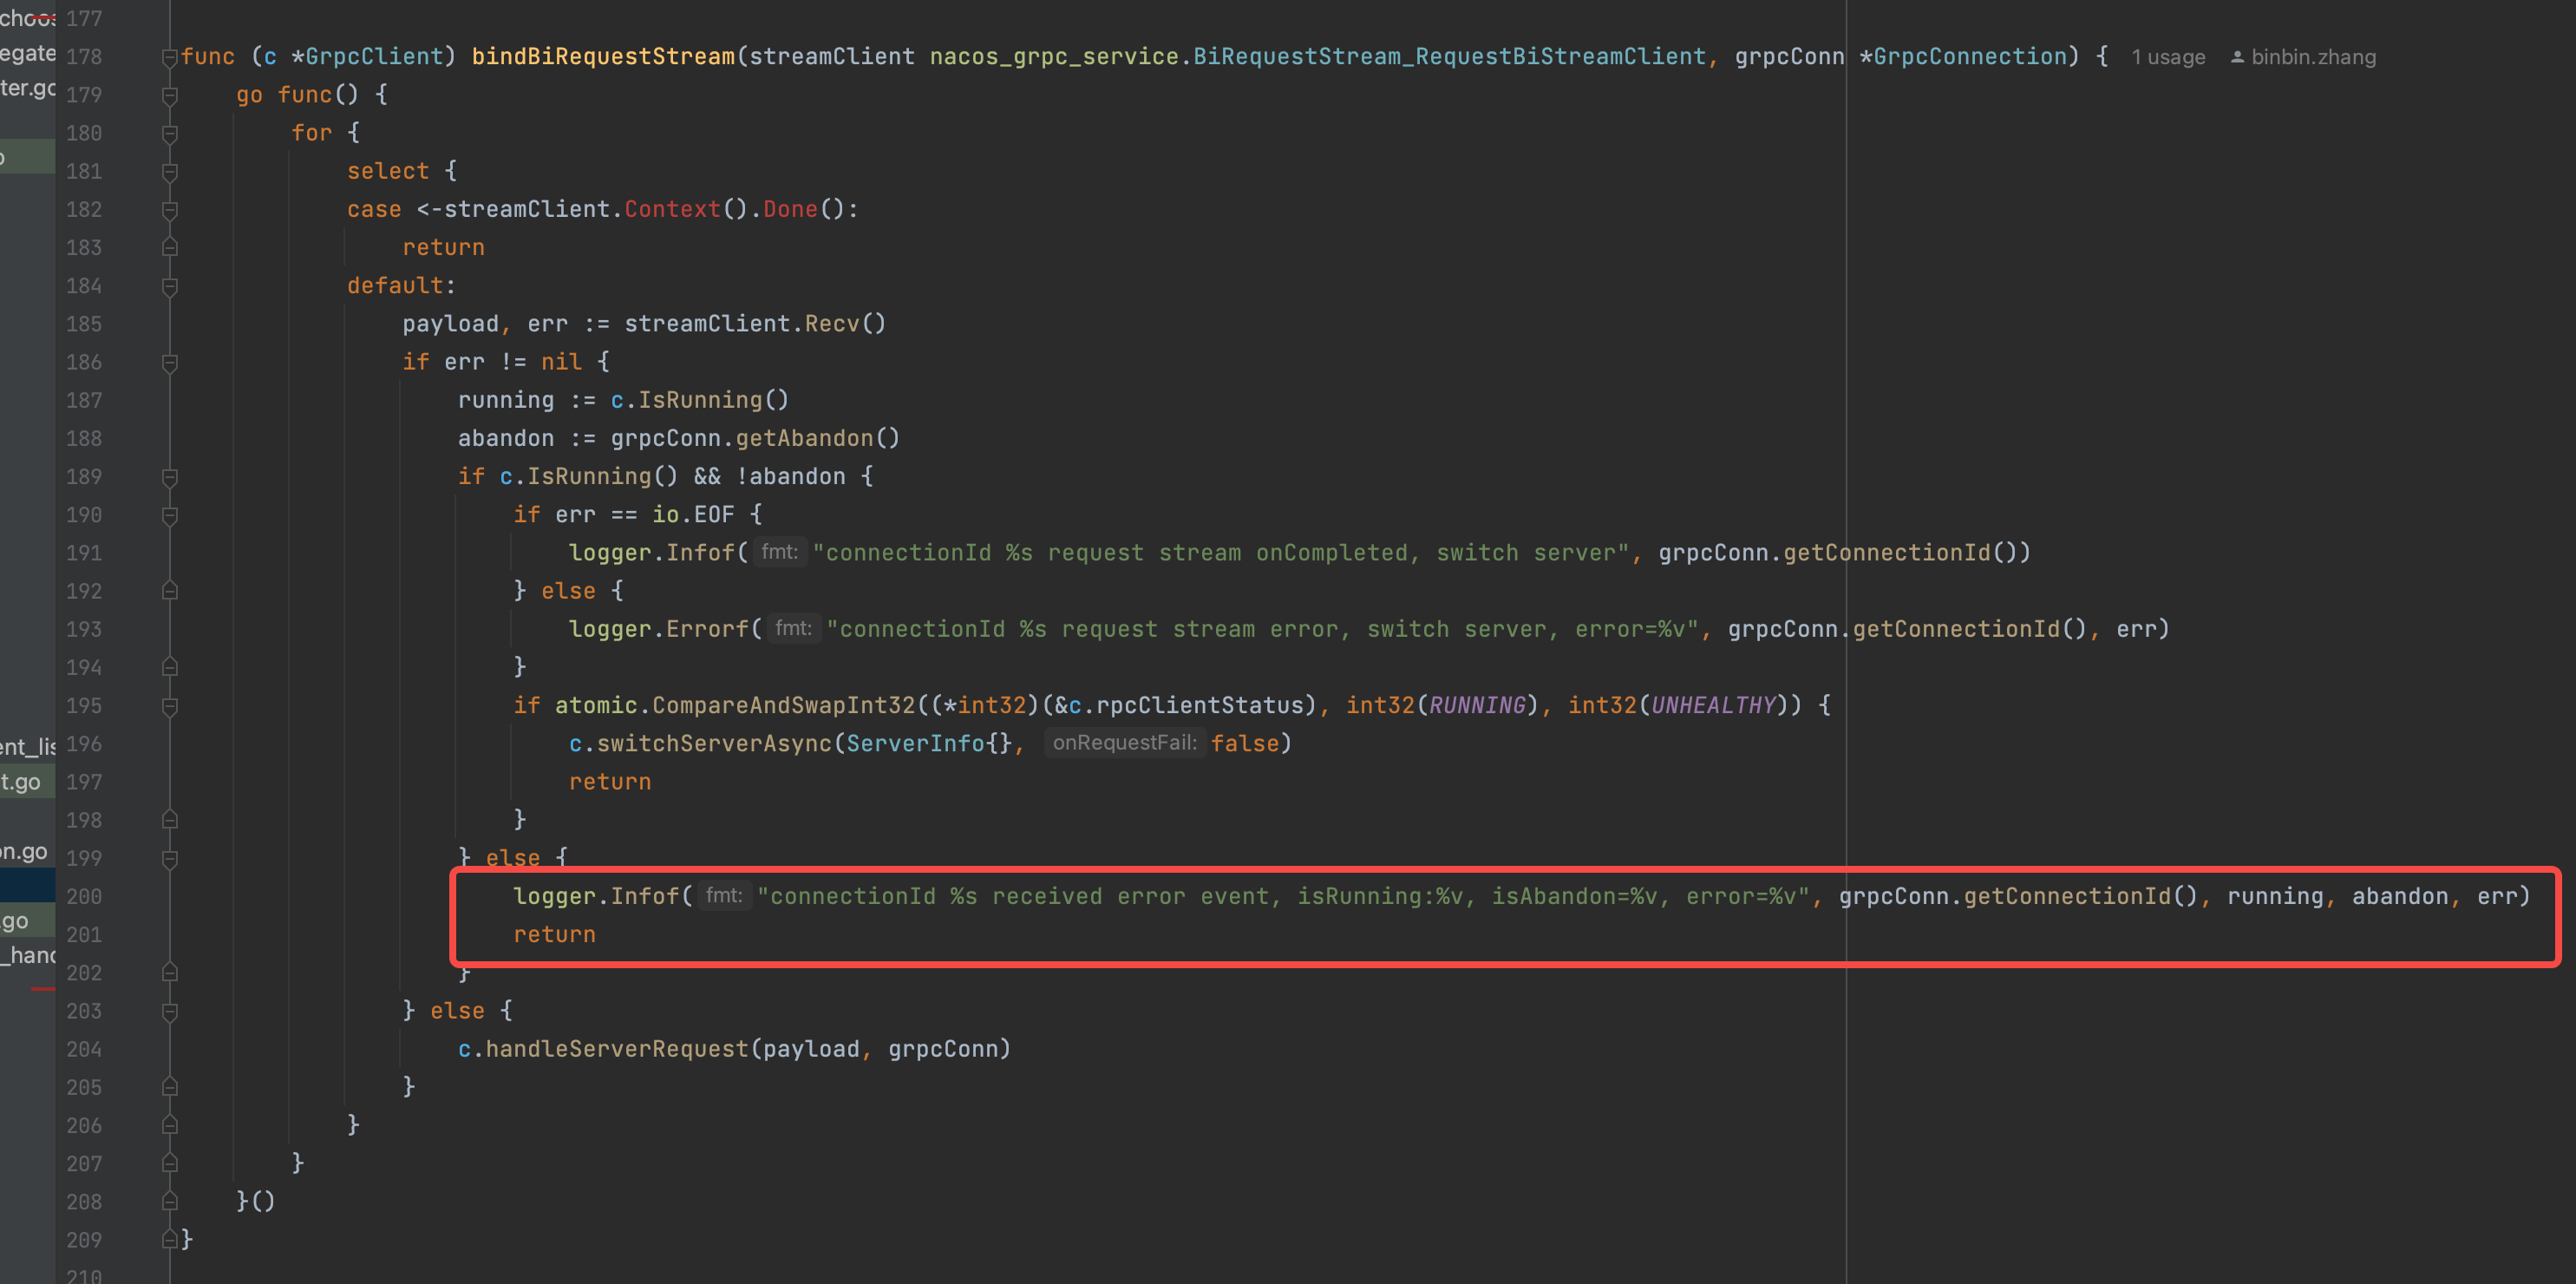The image size is (2576, 1284).
Task: Click the 'stream error' string on line 193
Action: pos(1255,629)
